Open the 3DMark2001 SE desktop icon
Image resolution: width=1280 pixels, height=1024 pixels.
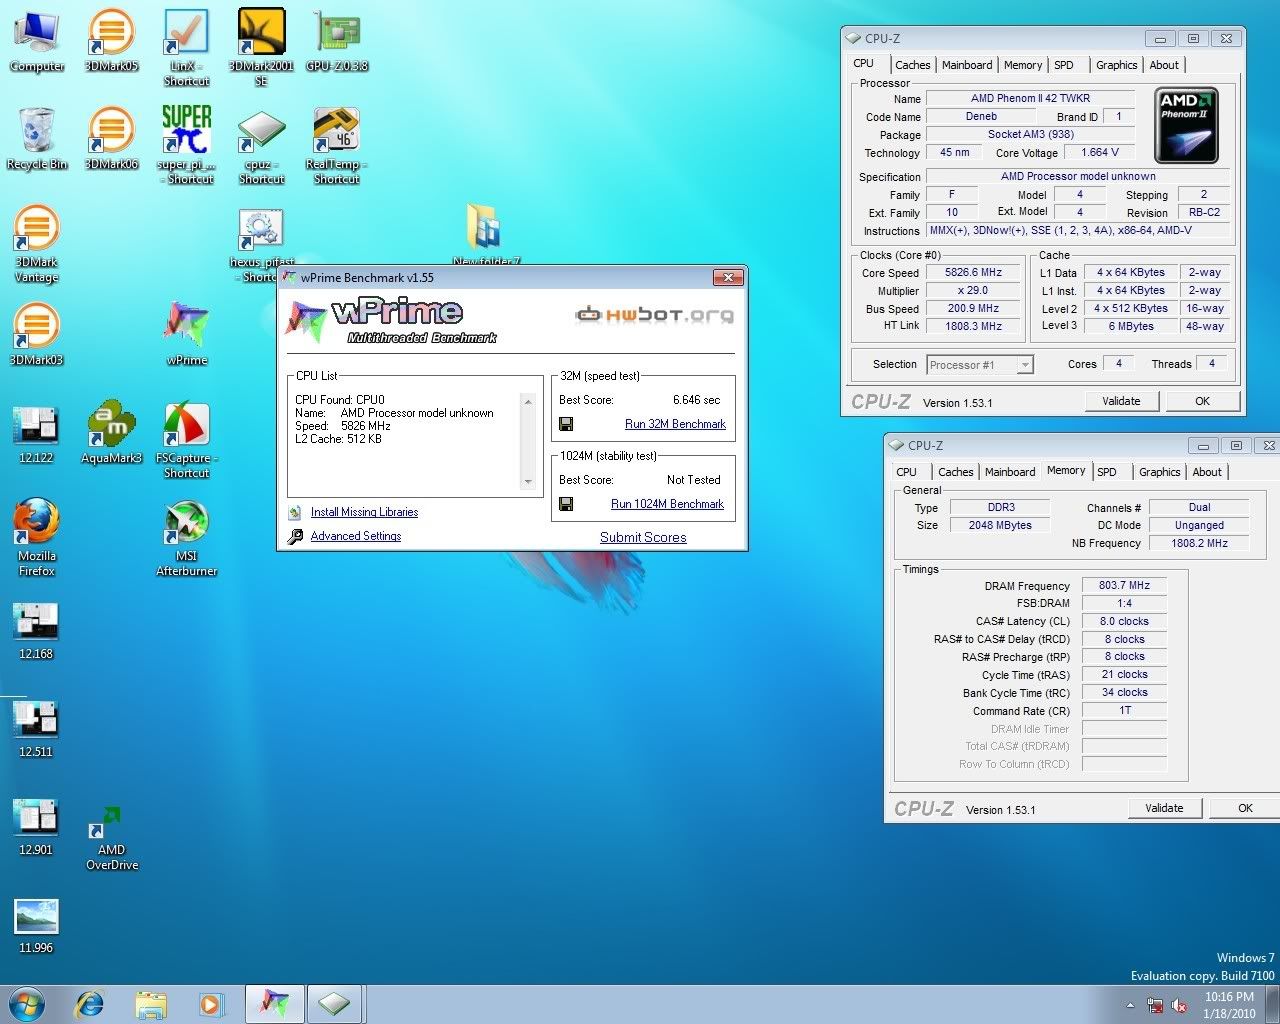(261, 48)
